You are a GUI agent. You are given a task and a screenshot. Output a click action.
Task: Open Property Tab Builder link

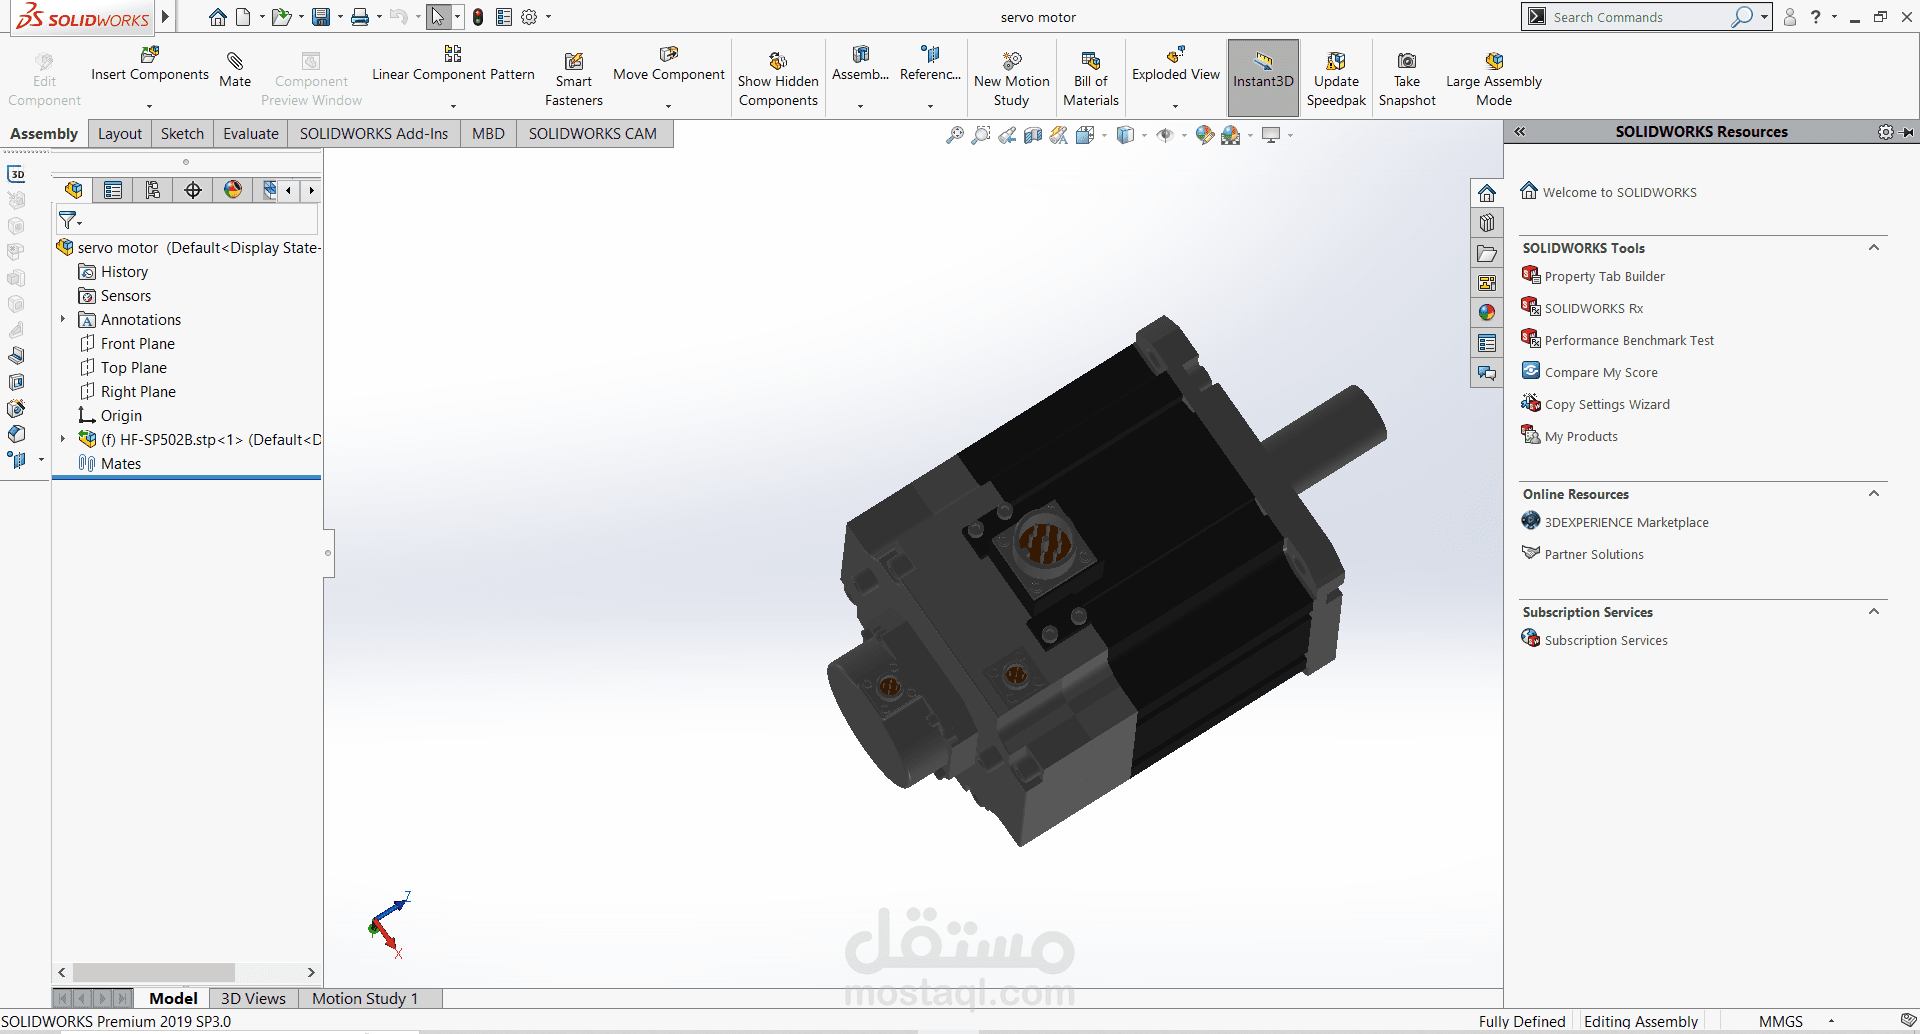(x=1604, y=277)
